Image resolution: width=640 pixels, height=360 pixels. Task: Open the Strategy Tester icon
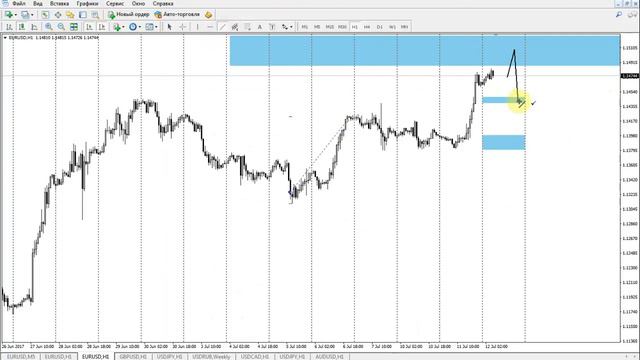click(96, 15)
